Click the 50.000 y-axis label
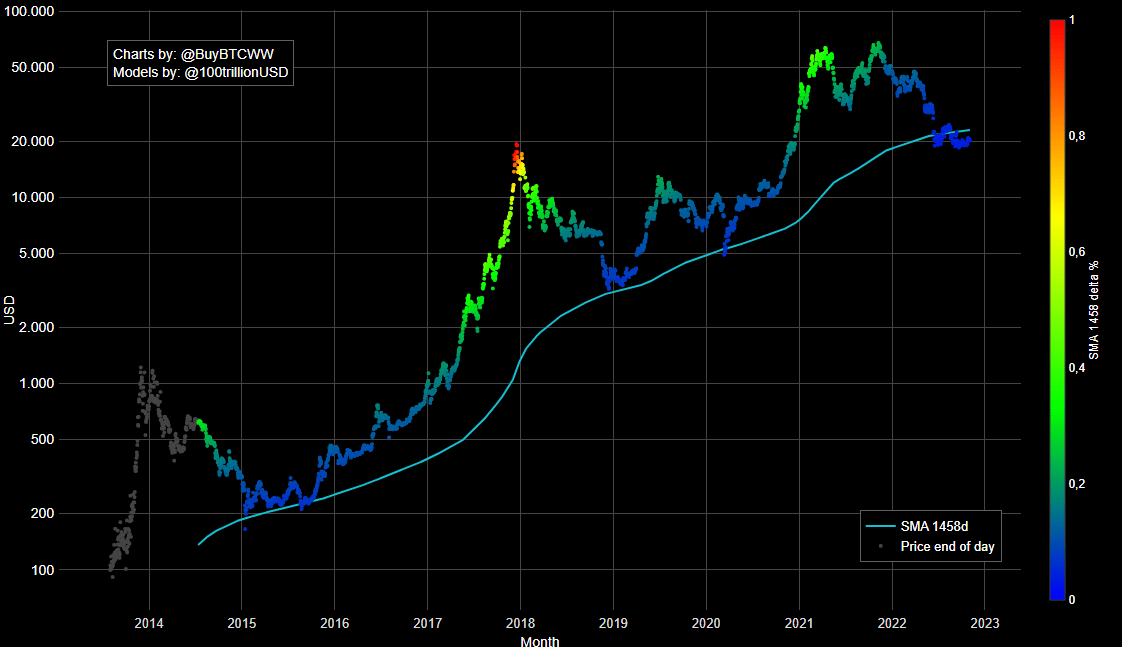Screen dimensions: 1122x647 [33, 67]
